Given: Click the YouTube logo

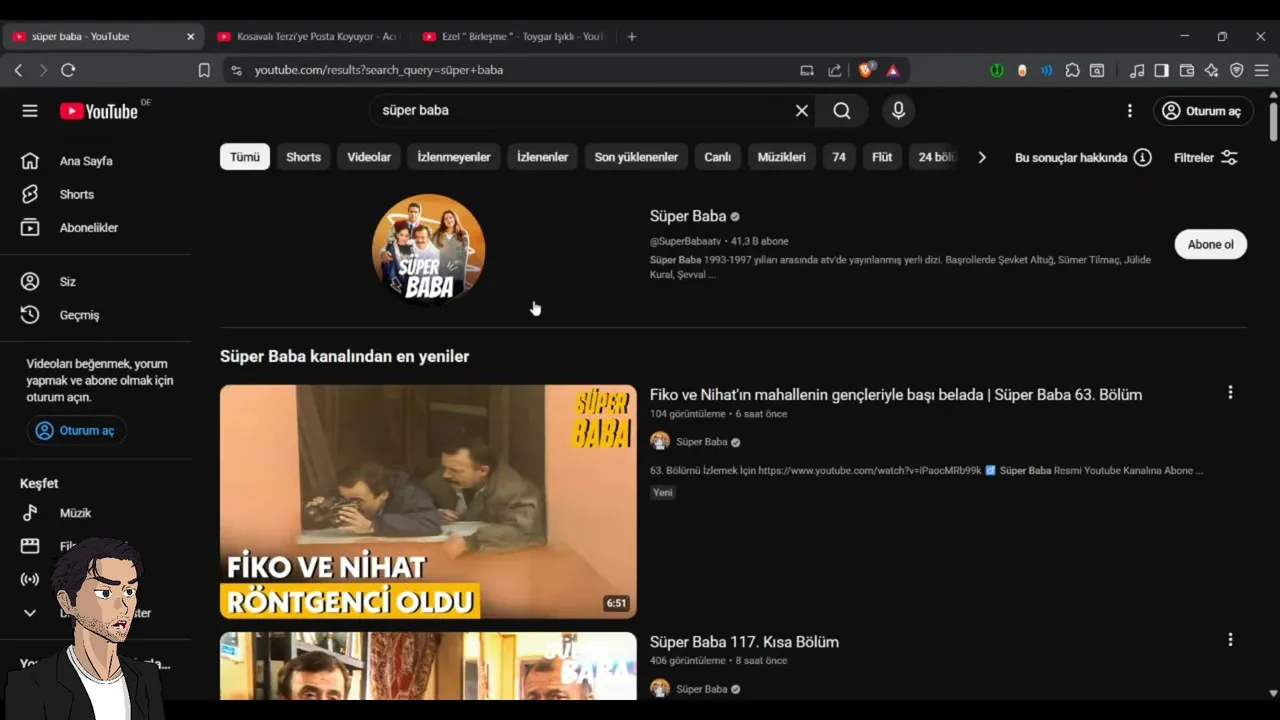Looking at the screenshot, I should 99,111.
